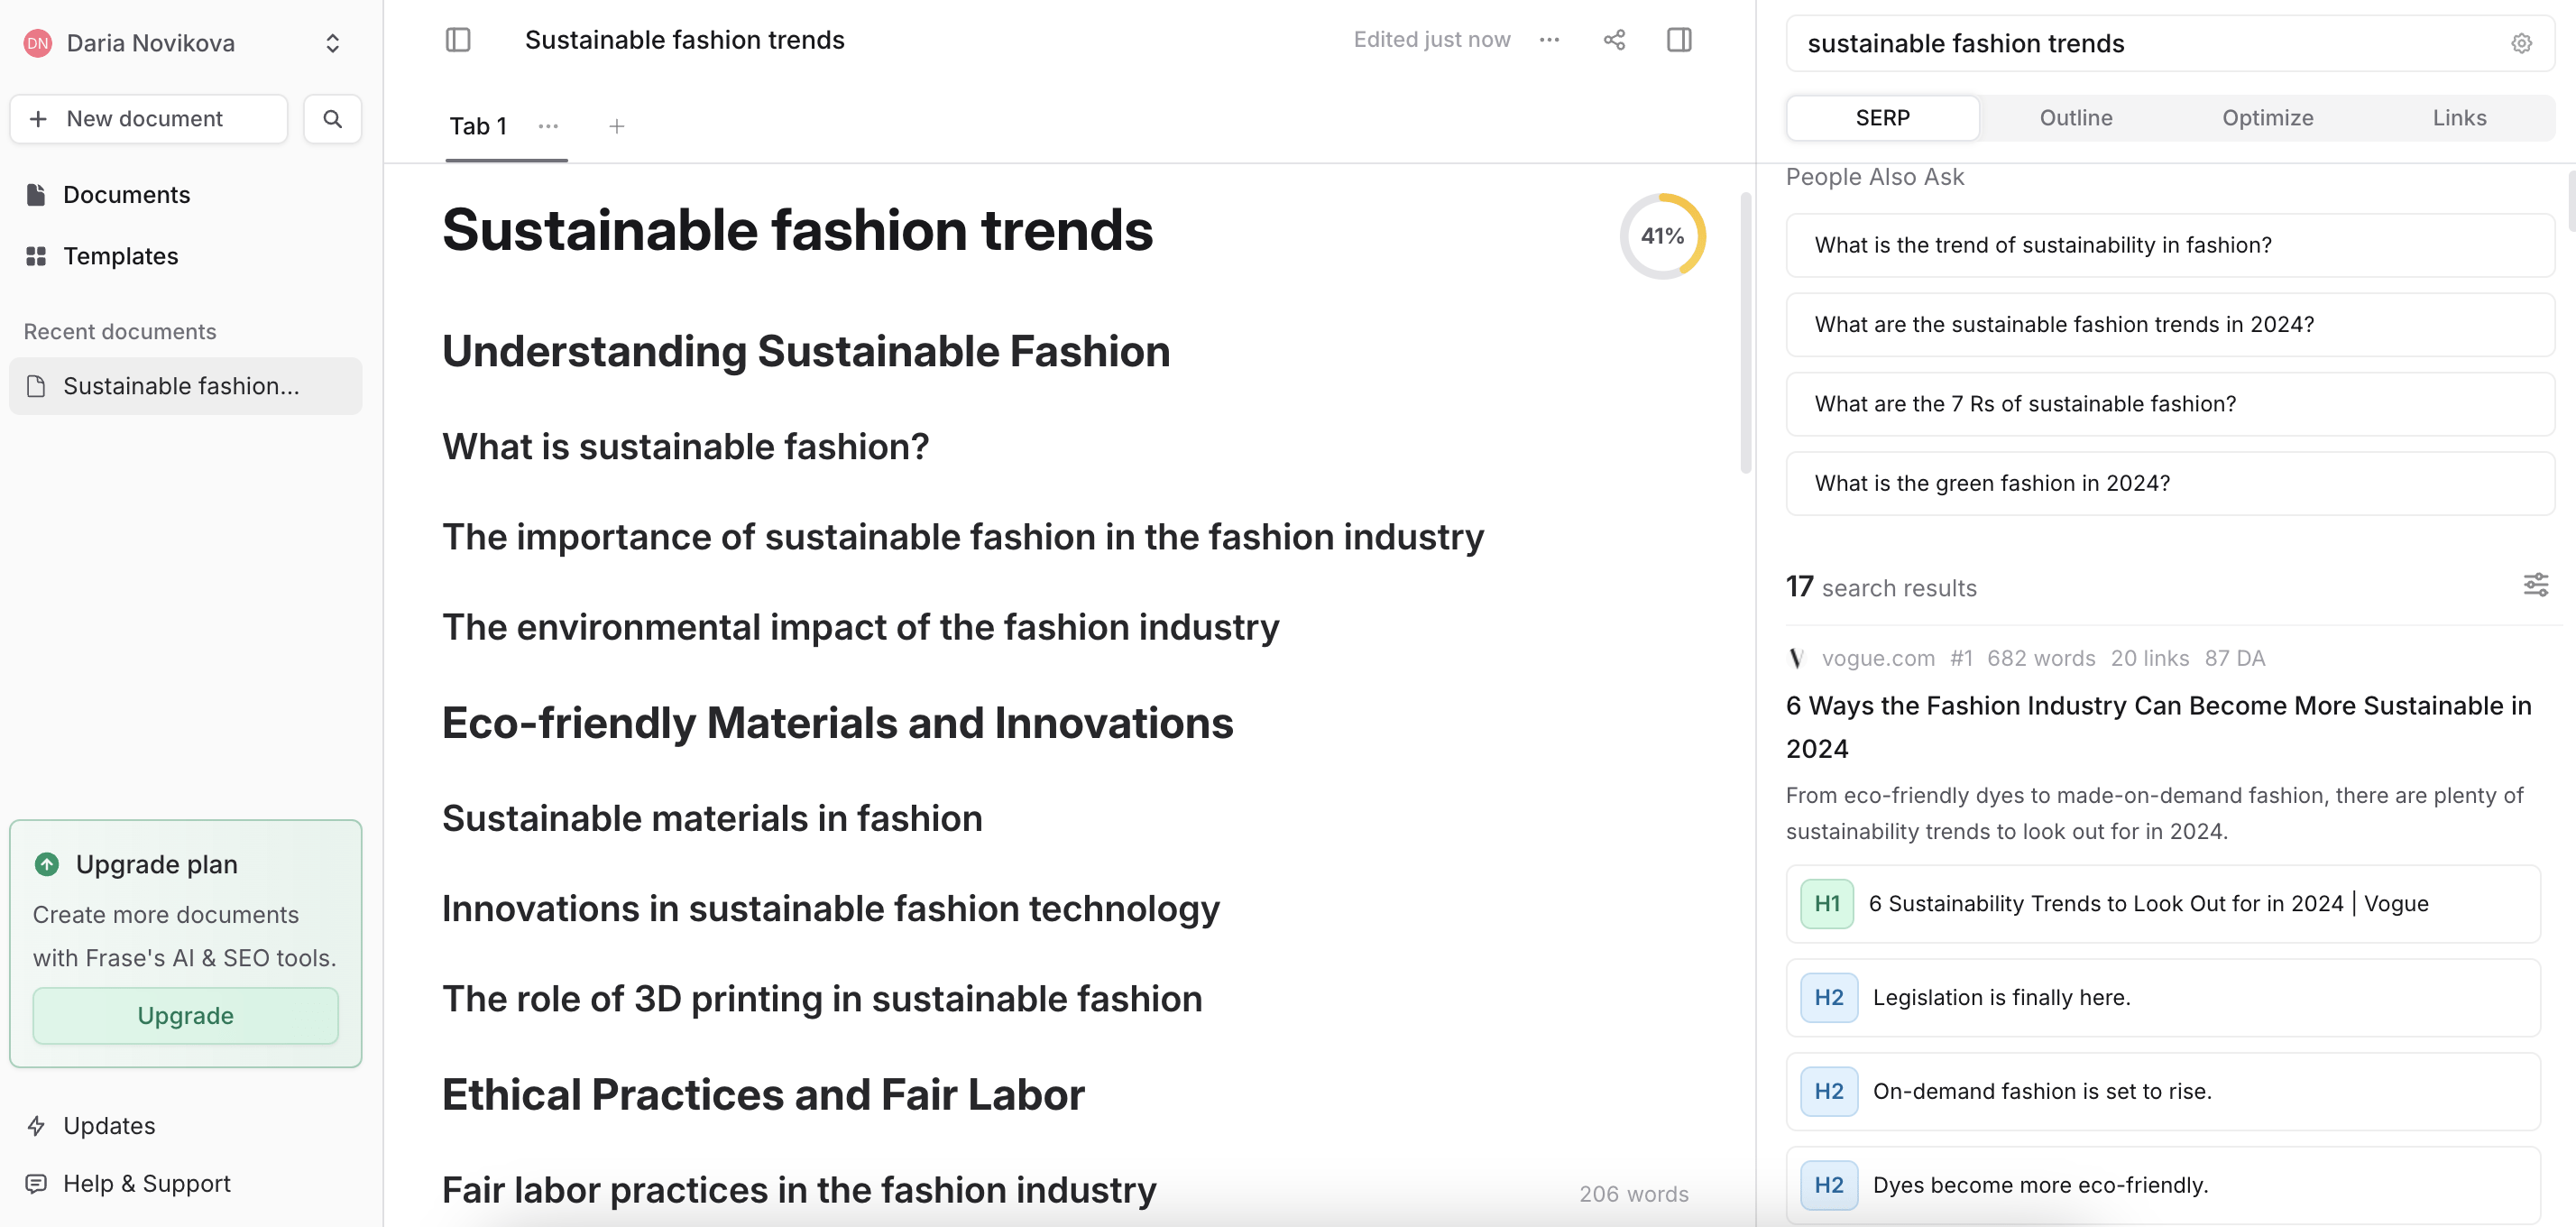Click the Upgrade plan arrow icon

click(47, 864)
